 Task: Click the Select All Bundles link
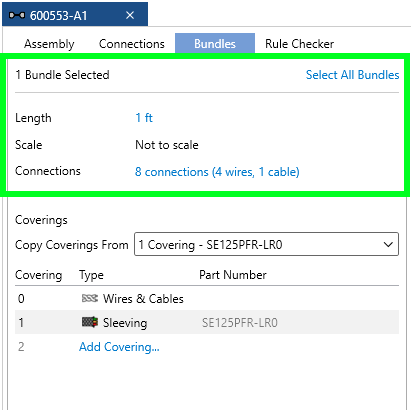click(x=352, y=75)
